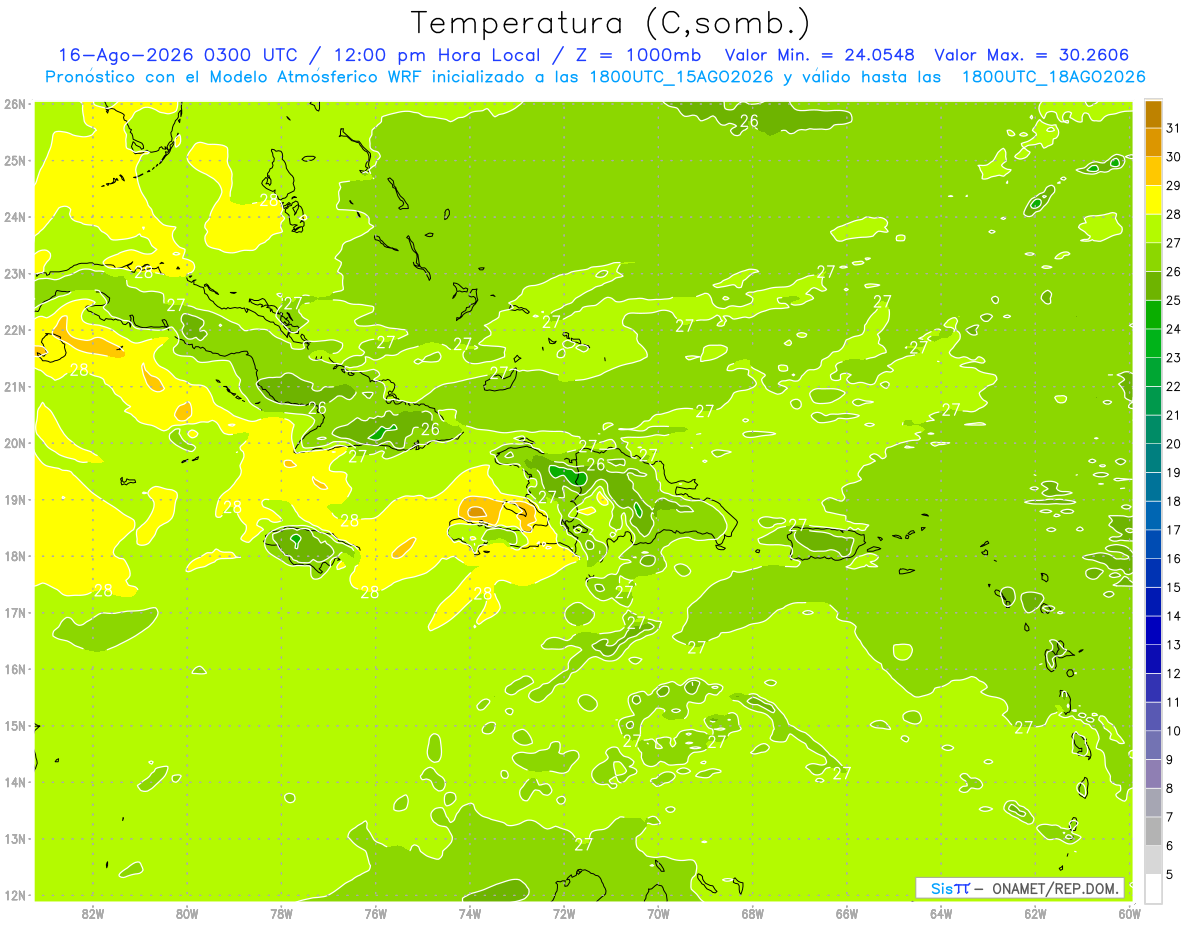Click the '17N' latitude axis label
The height and width of the screenshot is (927, 1200).
(x=14, y=612)
